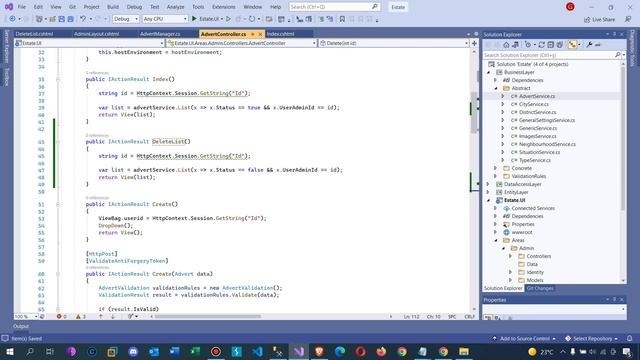This screenshot has height=360, width=640.
Task: Collapse the Index() method outline marker
Action: (x=58, y=79)
